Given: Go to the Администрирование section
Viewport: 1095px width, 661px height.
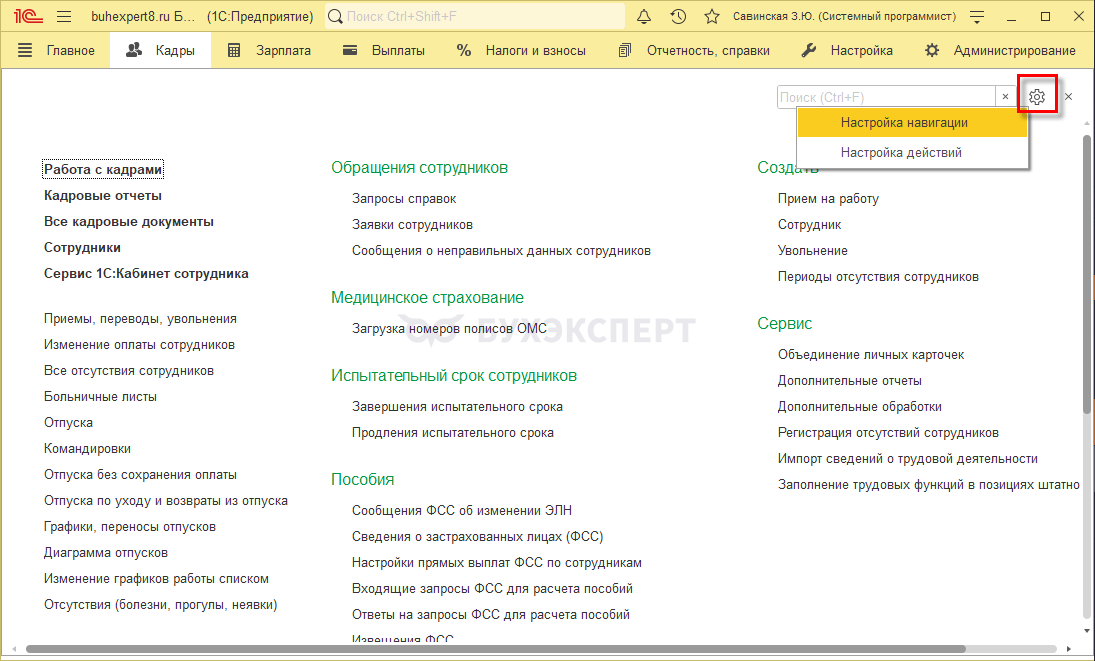Looking at the screenshot, I should [1002, 51].
